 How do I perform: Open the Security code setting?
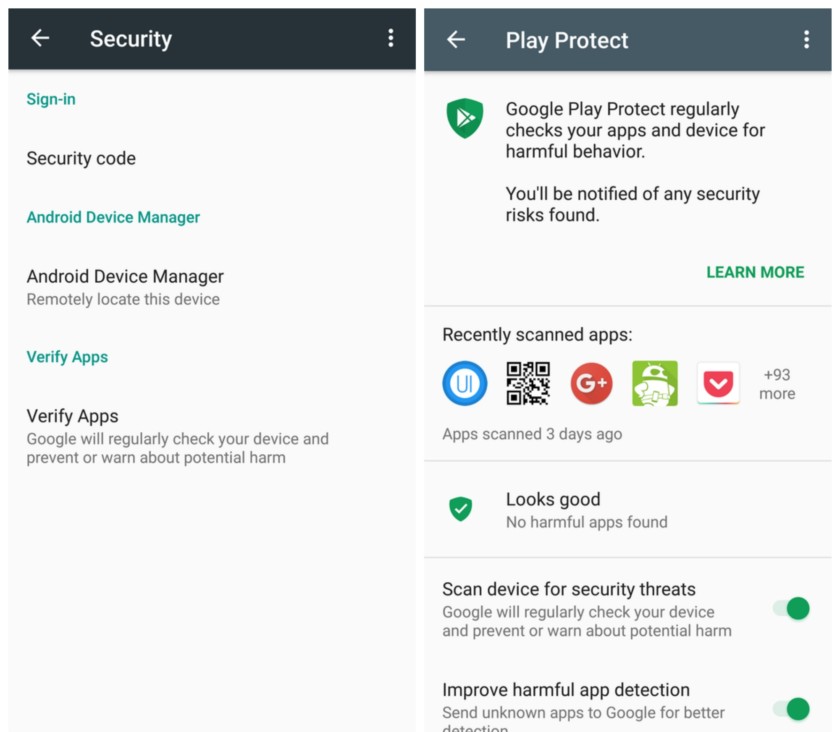point(212,158)
